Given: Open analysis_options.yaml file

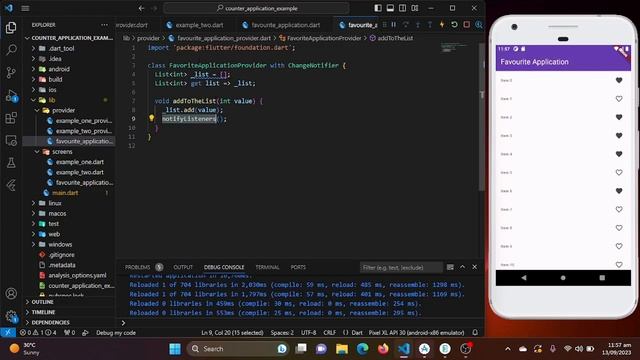Looking at the screenshot, I should pos(77,276).
